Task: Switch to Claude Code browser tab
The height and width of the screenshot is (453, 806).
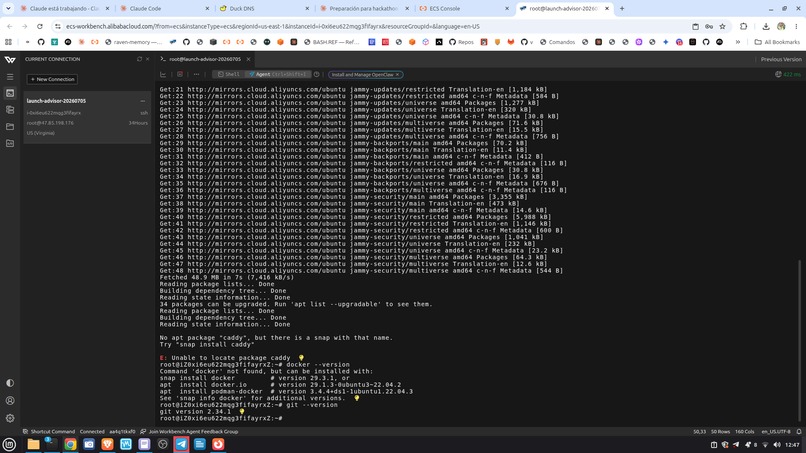Action: click(164, 9)
